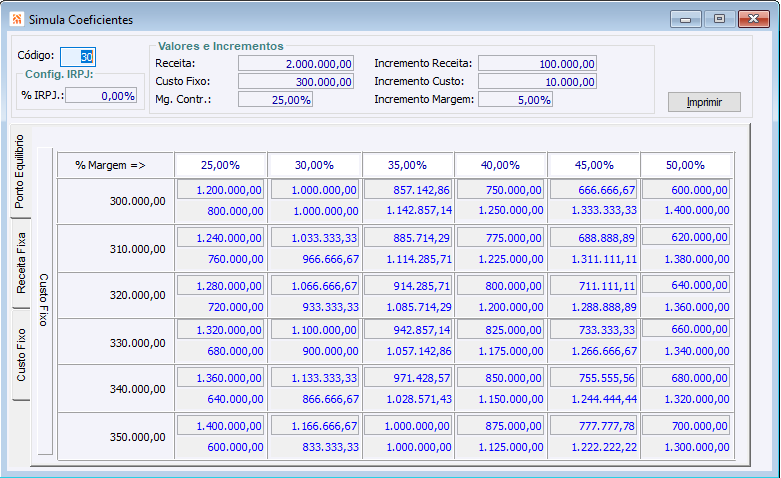Image resolution: width=781 pixels, height=478 pixels.
Task: Click the cell 755.555,56
Action: 593,378
